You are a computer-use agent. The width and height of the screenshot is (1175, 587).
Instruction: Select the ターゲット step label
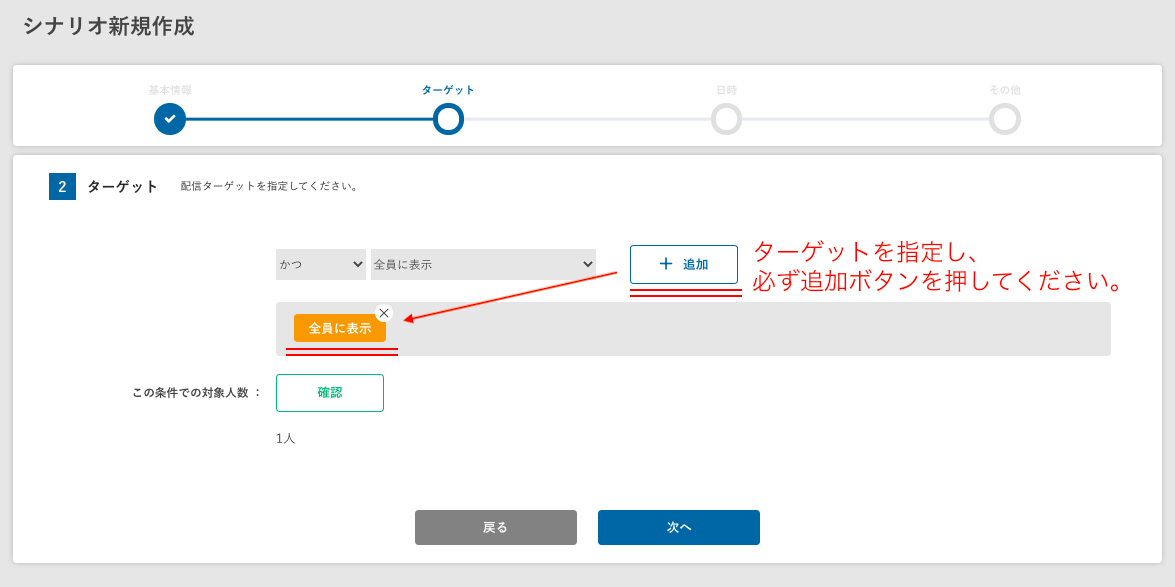pos(448,90)
